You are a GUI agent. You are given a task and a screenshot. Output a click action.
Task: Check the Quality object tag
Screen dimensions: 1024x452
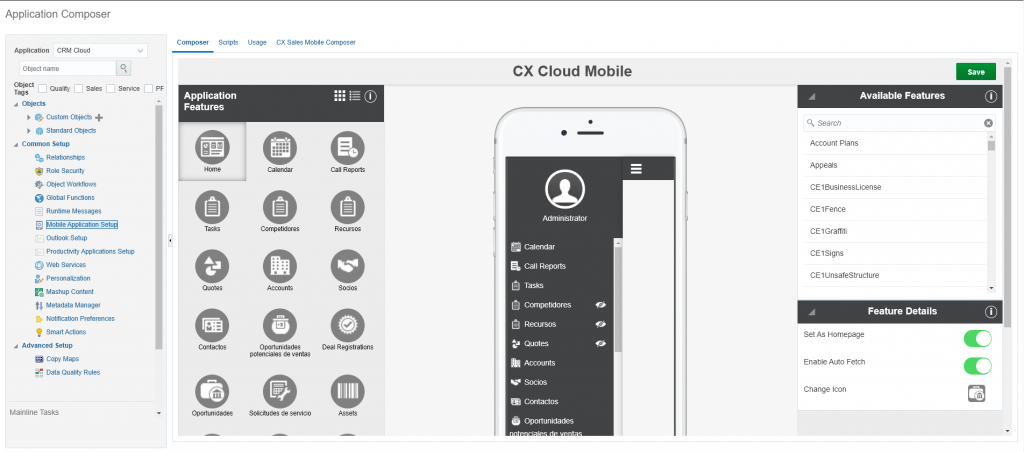(x=42, y=88)
